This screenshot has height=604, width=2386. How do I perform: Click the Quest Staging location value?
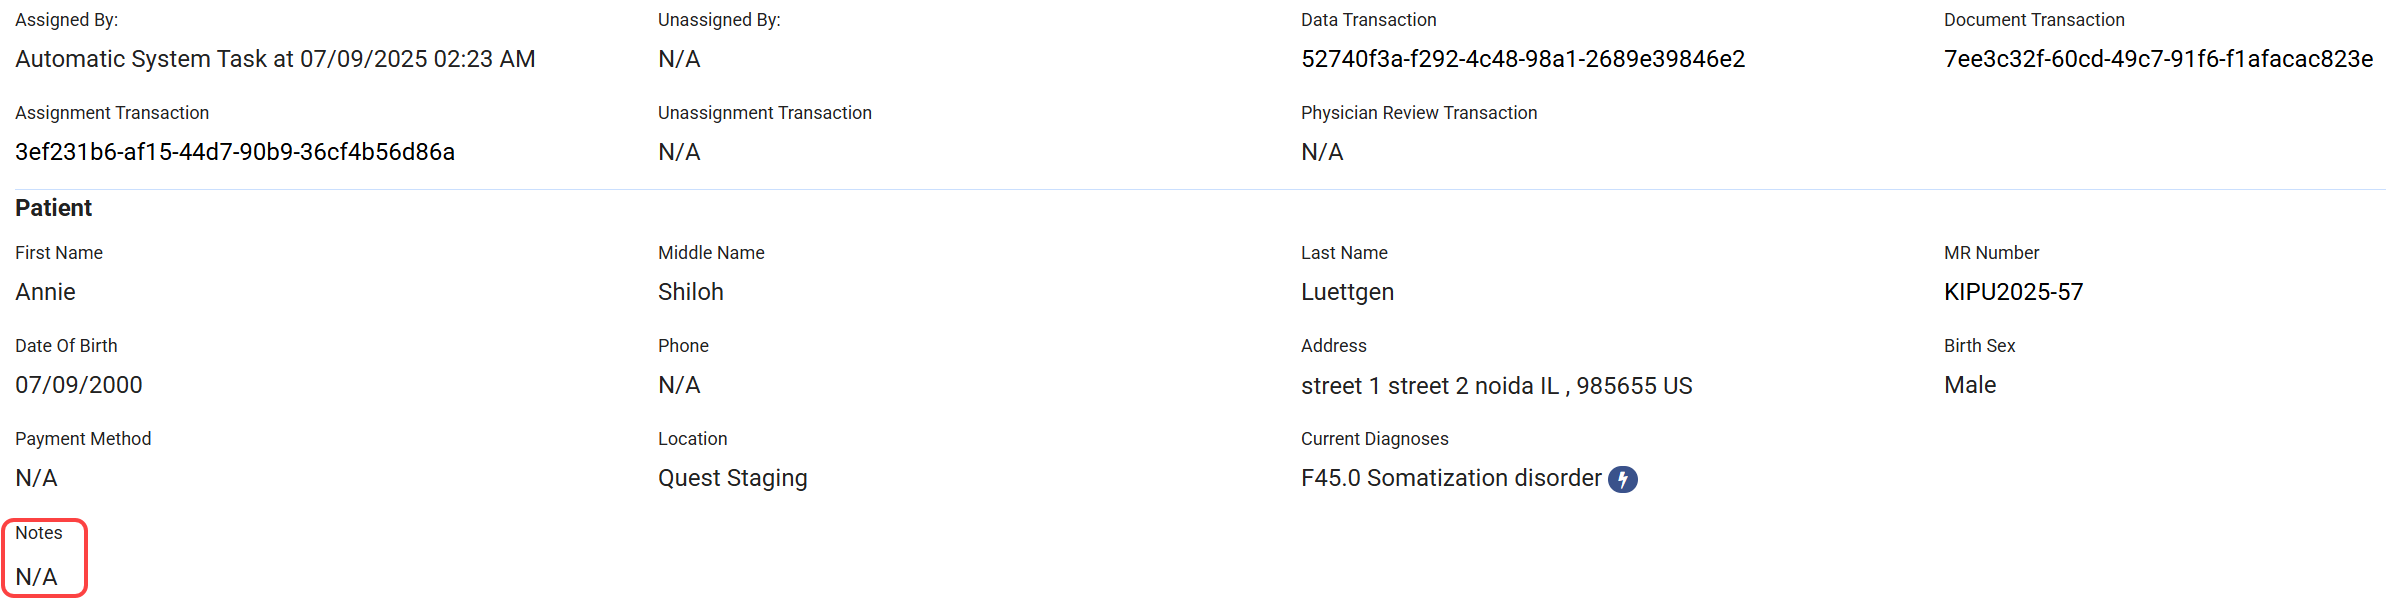[732, 478]
